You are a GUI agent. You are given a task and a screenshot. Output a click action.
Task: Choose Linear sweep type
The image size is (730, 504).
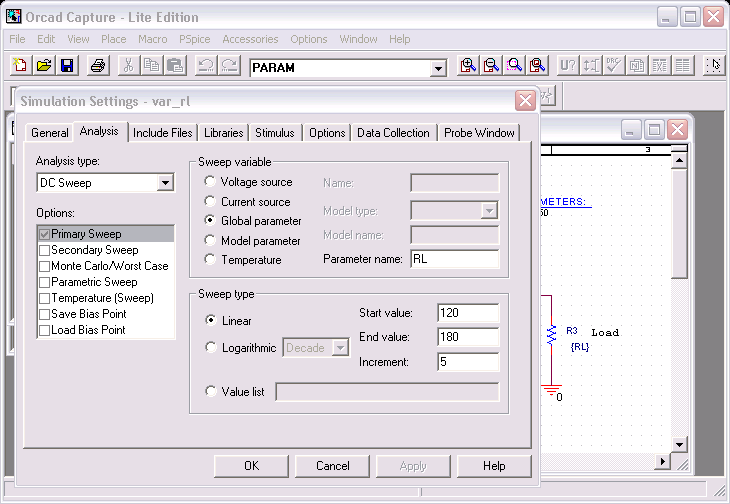click(211, 320)
